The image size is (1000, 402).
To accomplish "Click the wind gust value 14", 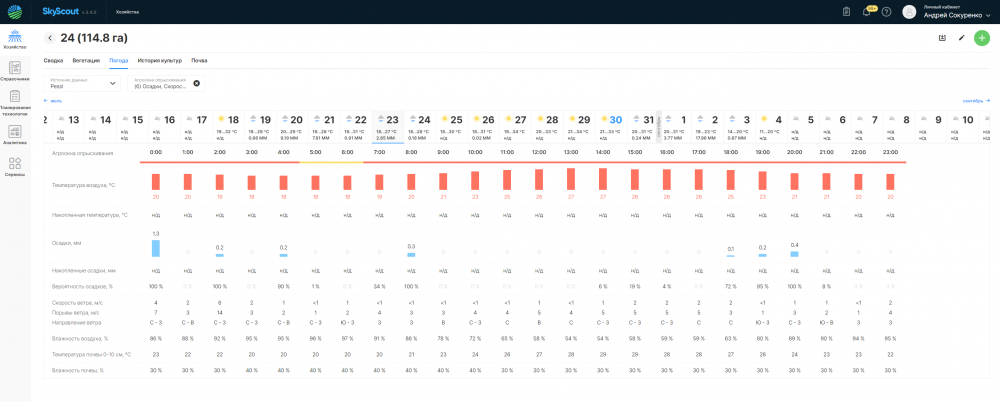I will point(219,313).
